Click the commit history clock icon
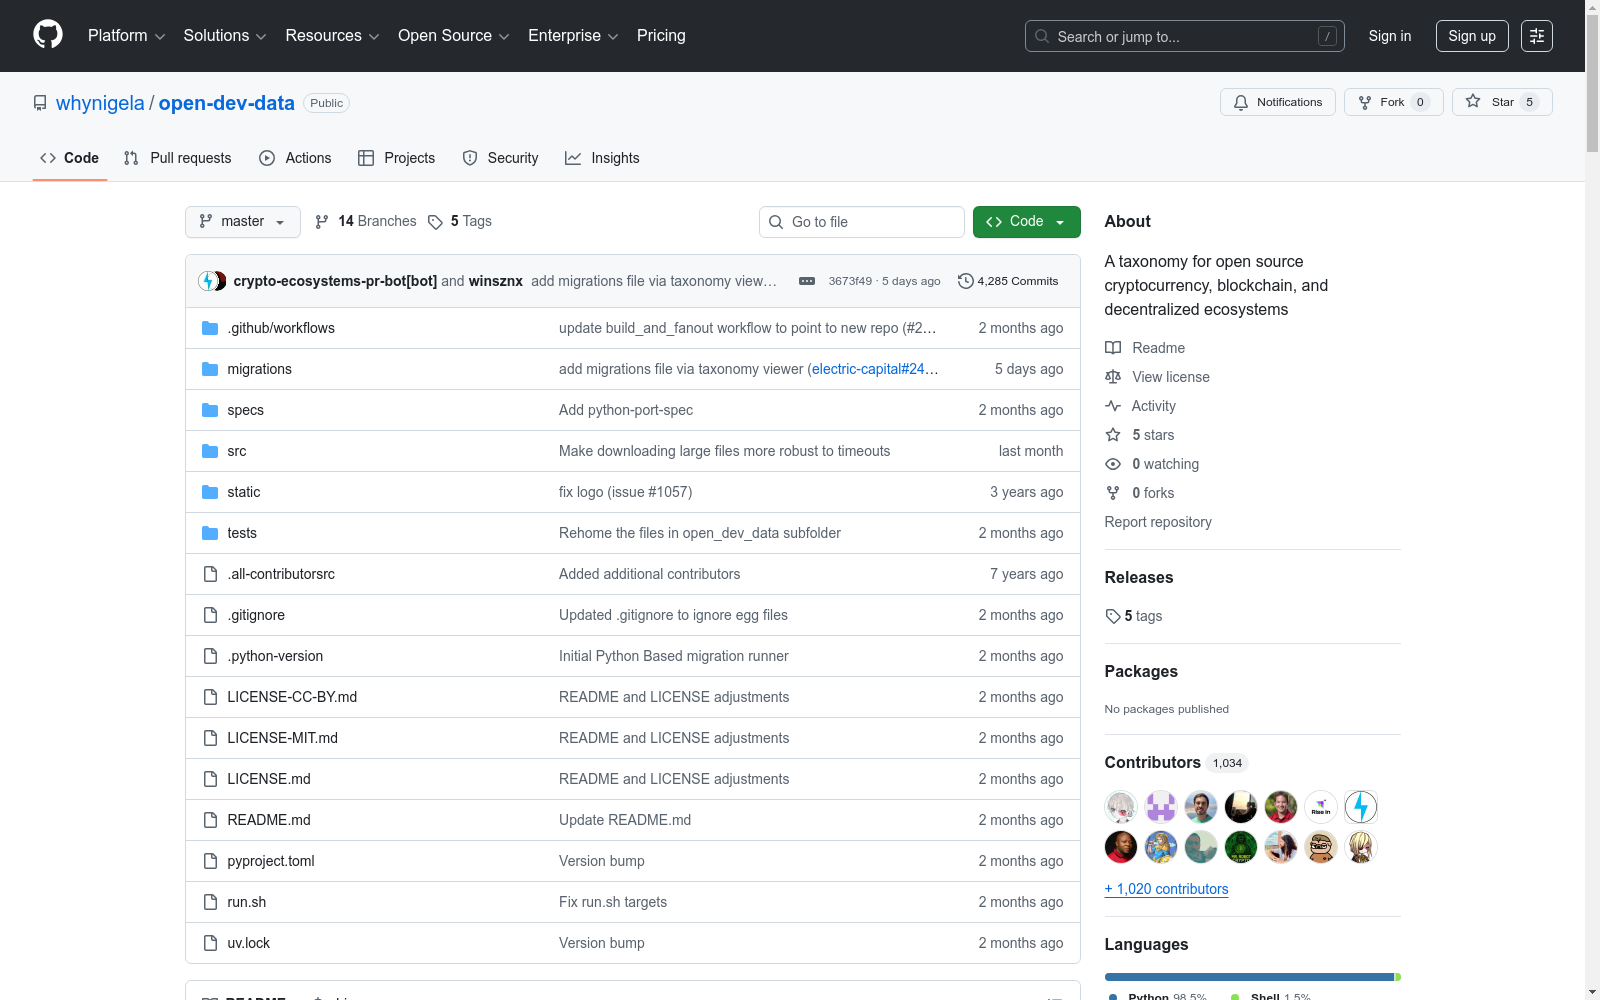Screen dimensions: 1600x1000 tap(965, 281)
